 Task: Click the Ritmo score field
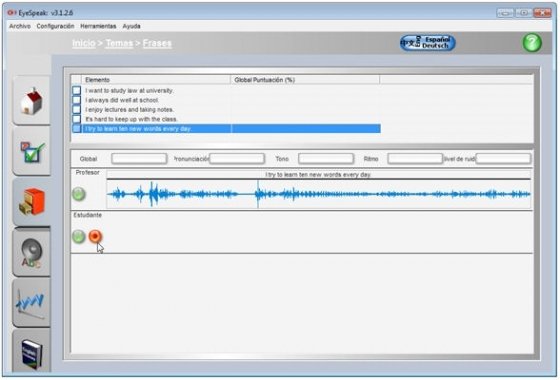coord(415,159)
